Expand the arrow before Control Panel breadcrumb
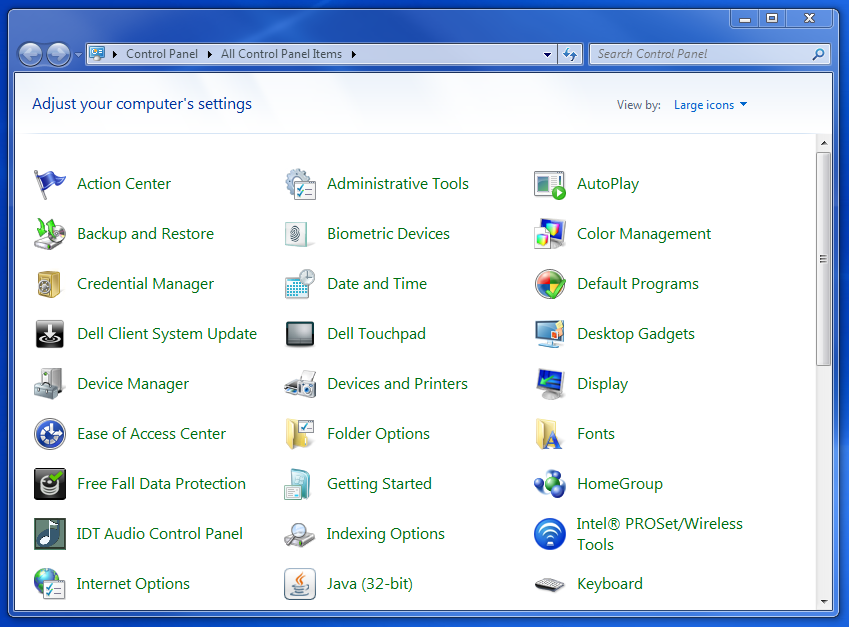 point(115,54)
